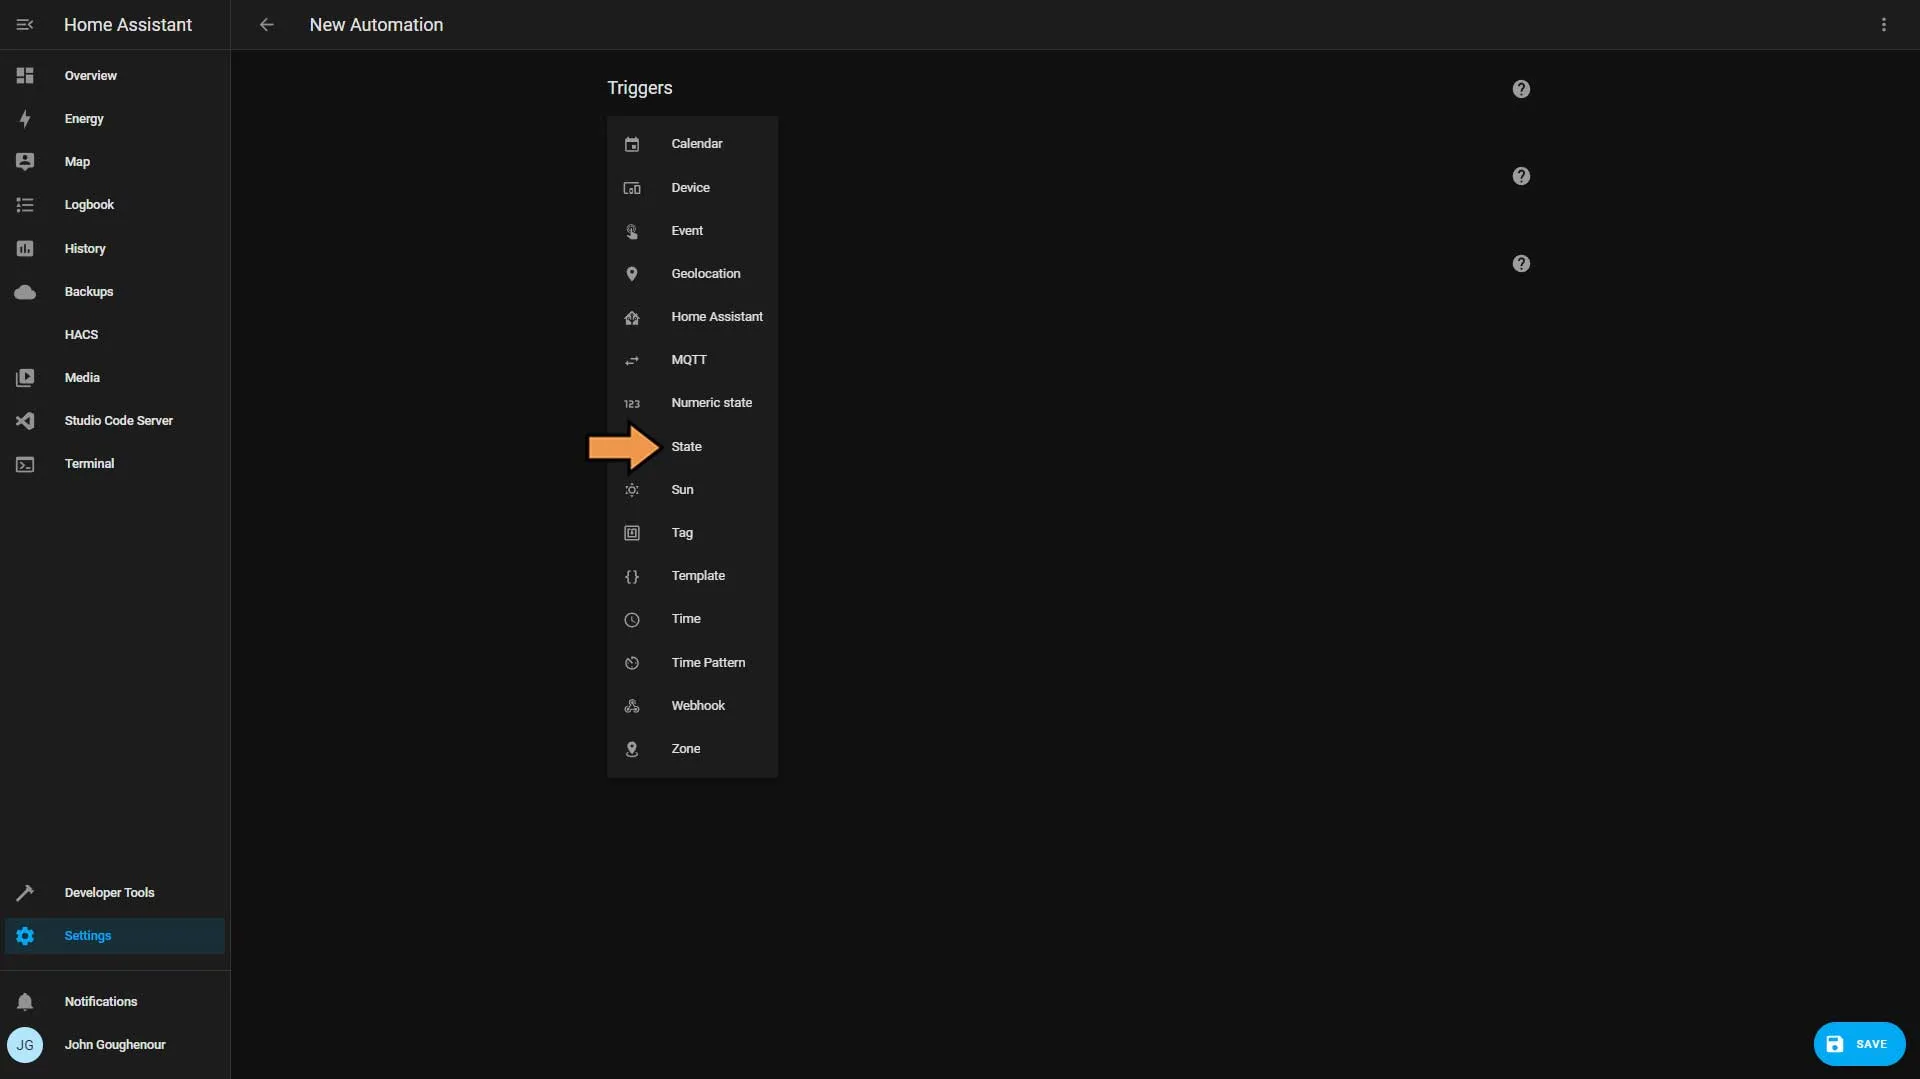Viewport: 1920px width, 1079px height.
Task: Choose the Tag trigger option
Action: pos(692,533)
